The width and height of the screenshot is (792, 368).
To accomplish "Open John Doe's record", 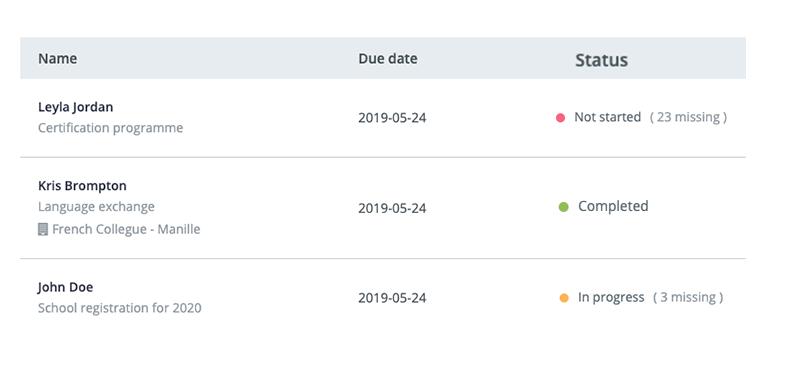I will [x=66, y=287].
